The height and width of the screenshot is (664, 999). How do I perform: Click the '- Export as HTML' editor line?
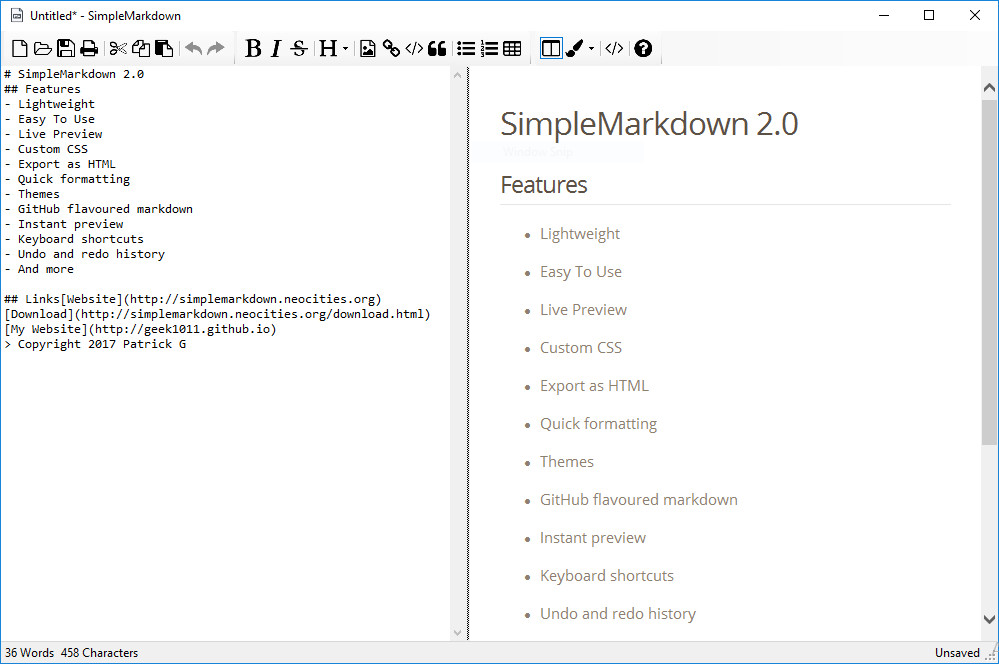click(61, 164)
